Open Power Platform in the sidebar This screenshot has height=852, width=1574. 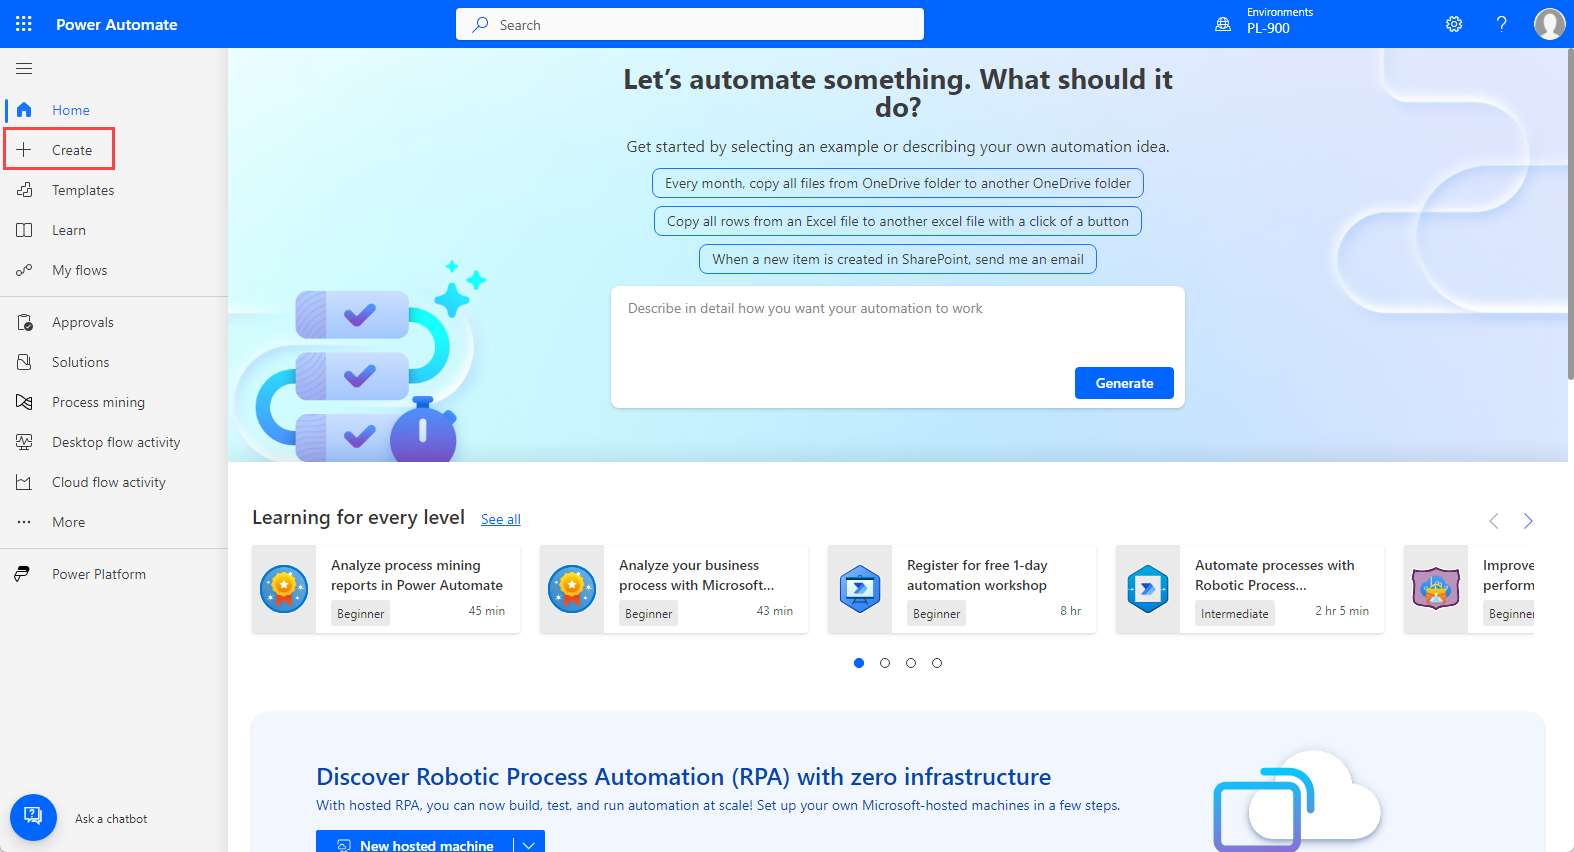click(99, 574)
